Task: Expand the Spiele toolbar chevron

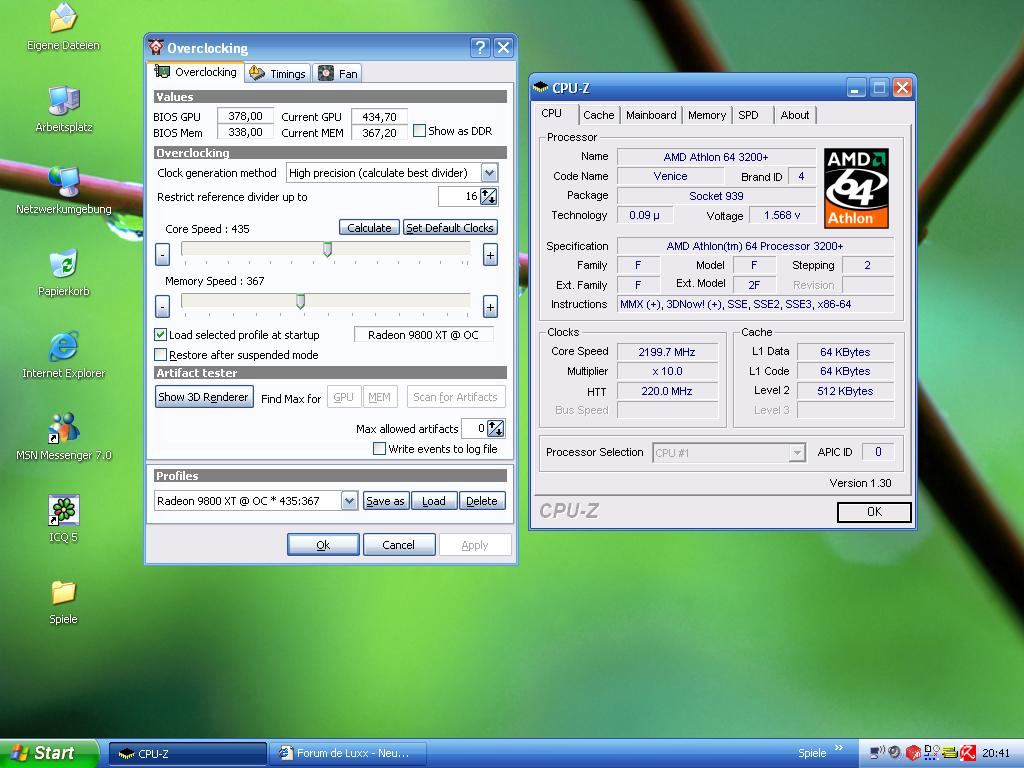Action: tap(839, 748)
